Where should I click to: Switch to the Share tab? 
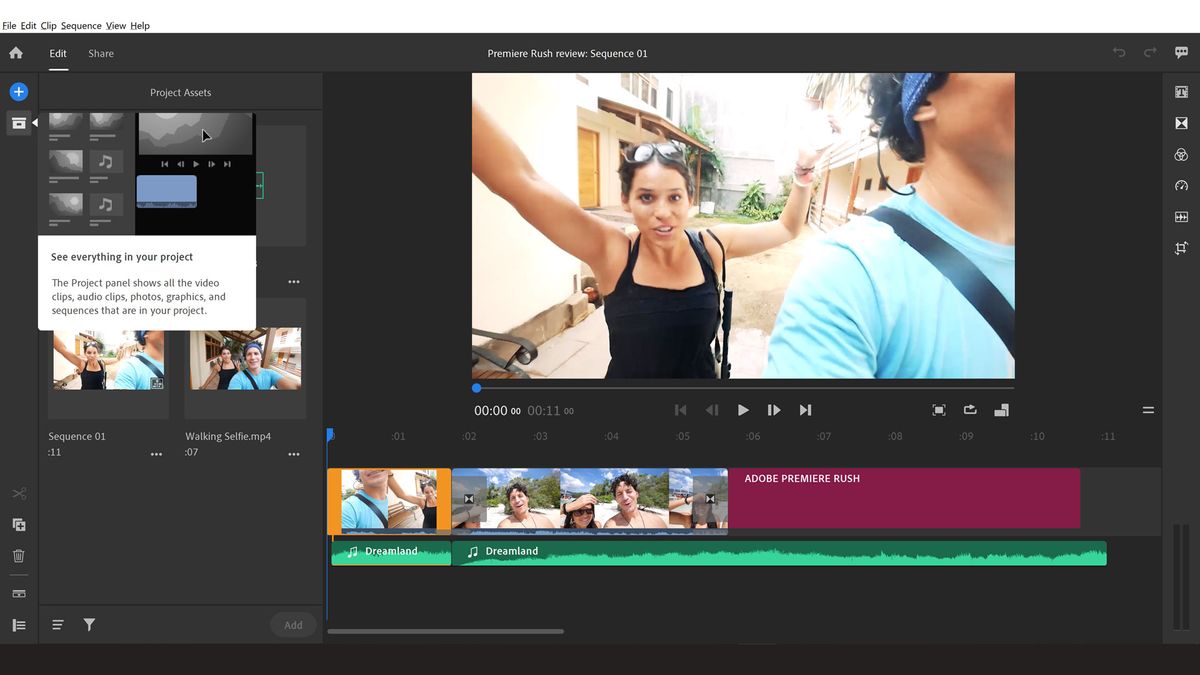point(100,53)
